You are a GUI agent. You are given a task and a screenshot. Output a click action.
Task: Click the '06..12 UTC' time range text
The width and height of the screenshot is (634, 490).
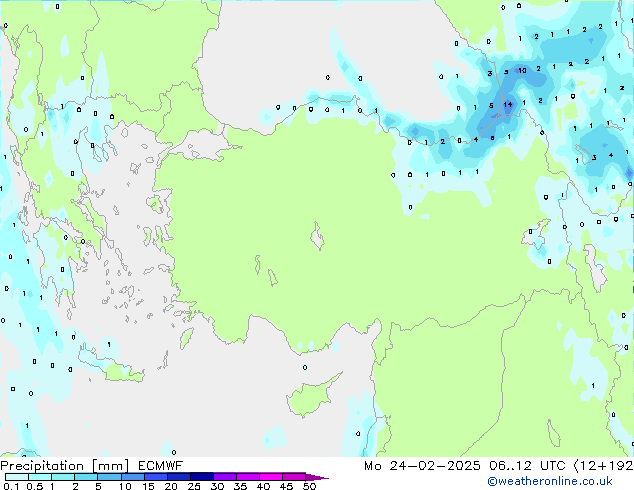pyautogui.click(x=527, y=466)
